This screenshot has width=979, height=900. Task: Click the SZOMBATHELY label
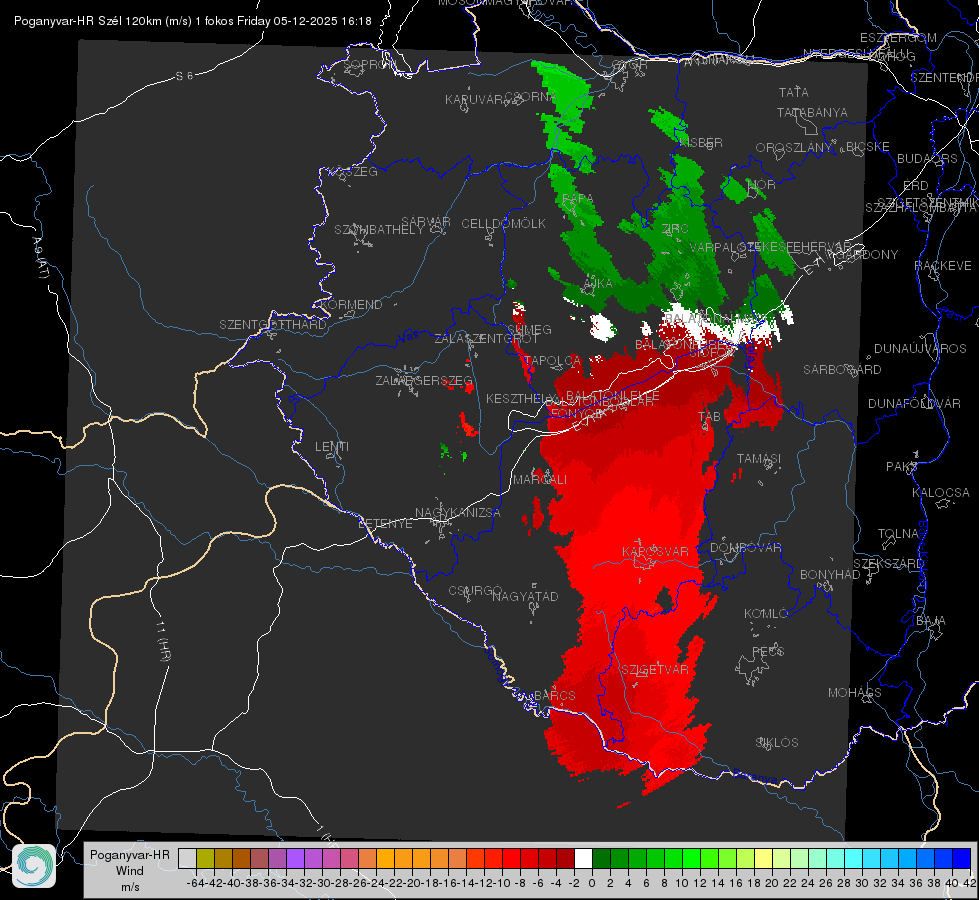[x=379, y=230]
